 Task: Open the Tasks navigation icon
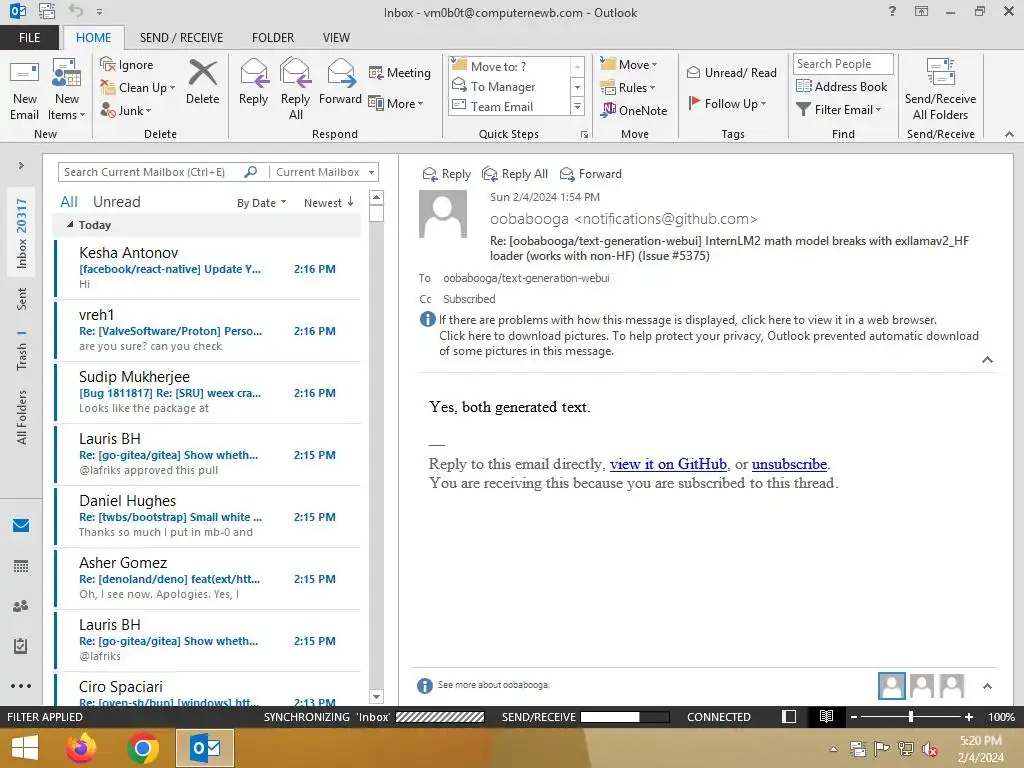[21, 646]
